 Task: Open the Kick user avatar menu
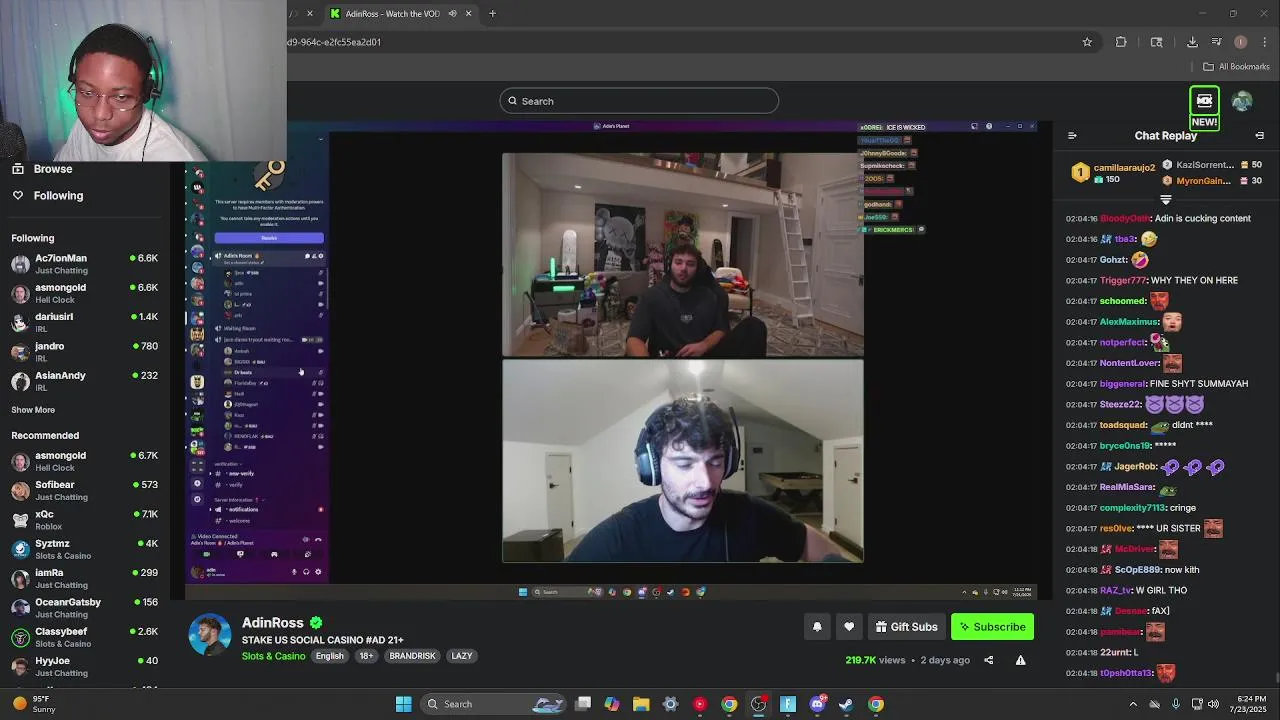point(1242,101)
